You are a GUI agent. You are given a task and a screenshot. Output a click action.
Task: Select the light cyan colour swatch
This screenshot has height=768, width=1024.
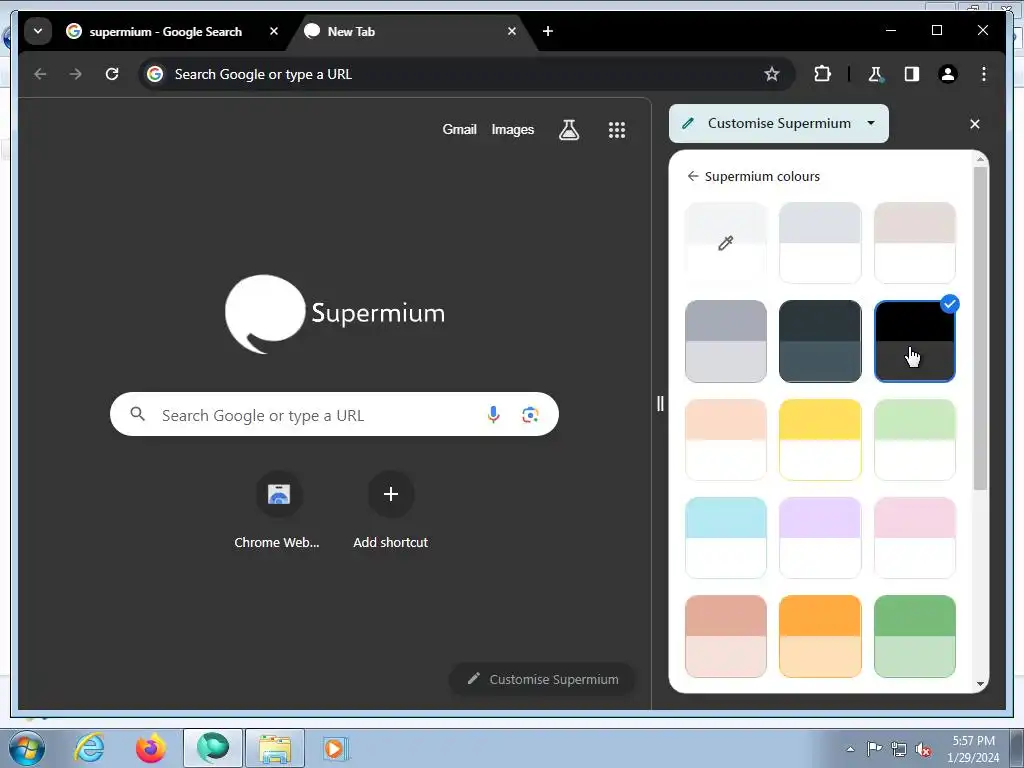click(726, 537)
